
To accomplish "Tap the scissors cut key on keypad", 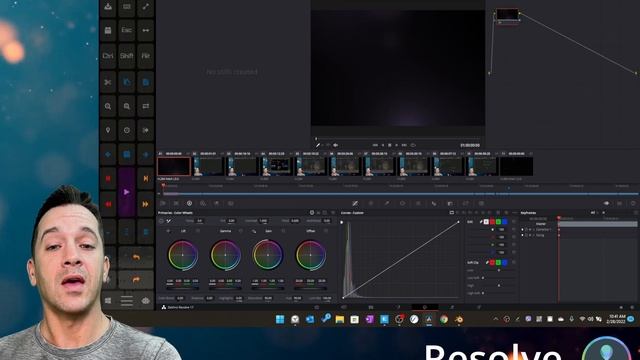I will click(x=108, y=82).
